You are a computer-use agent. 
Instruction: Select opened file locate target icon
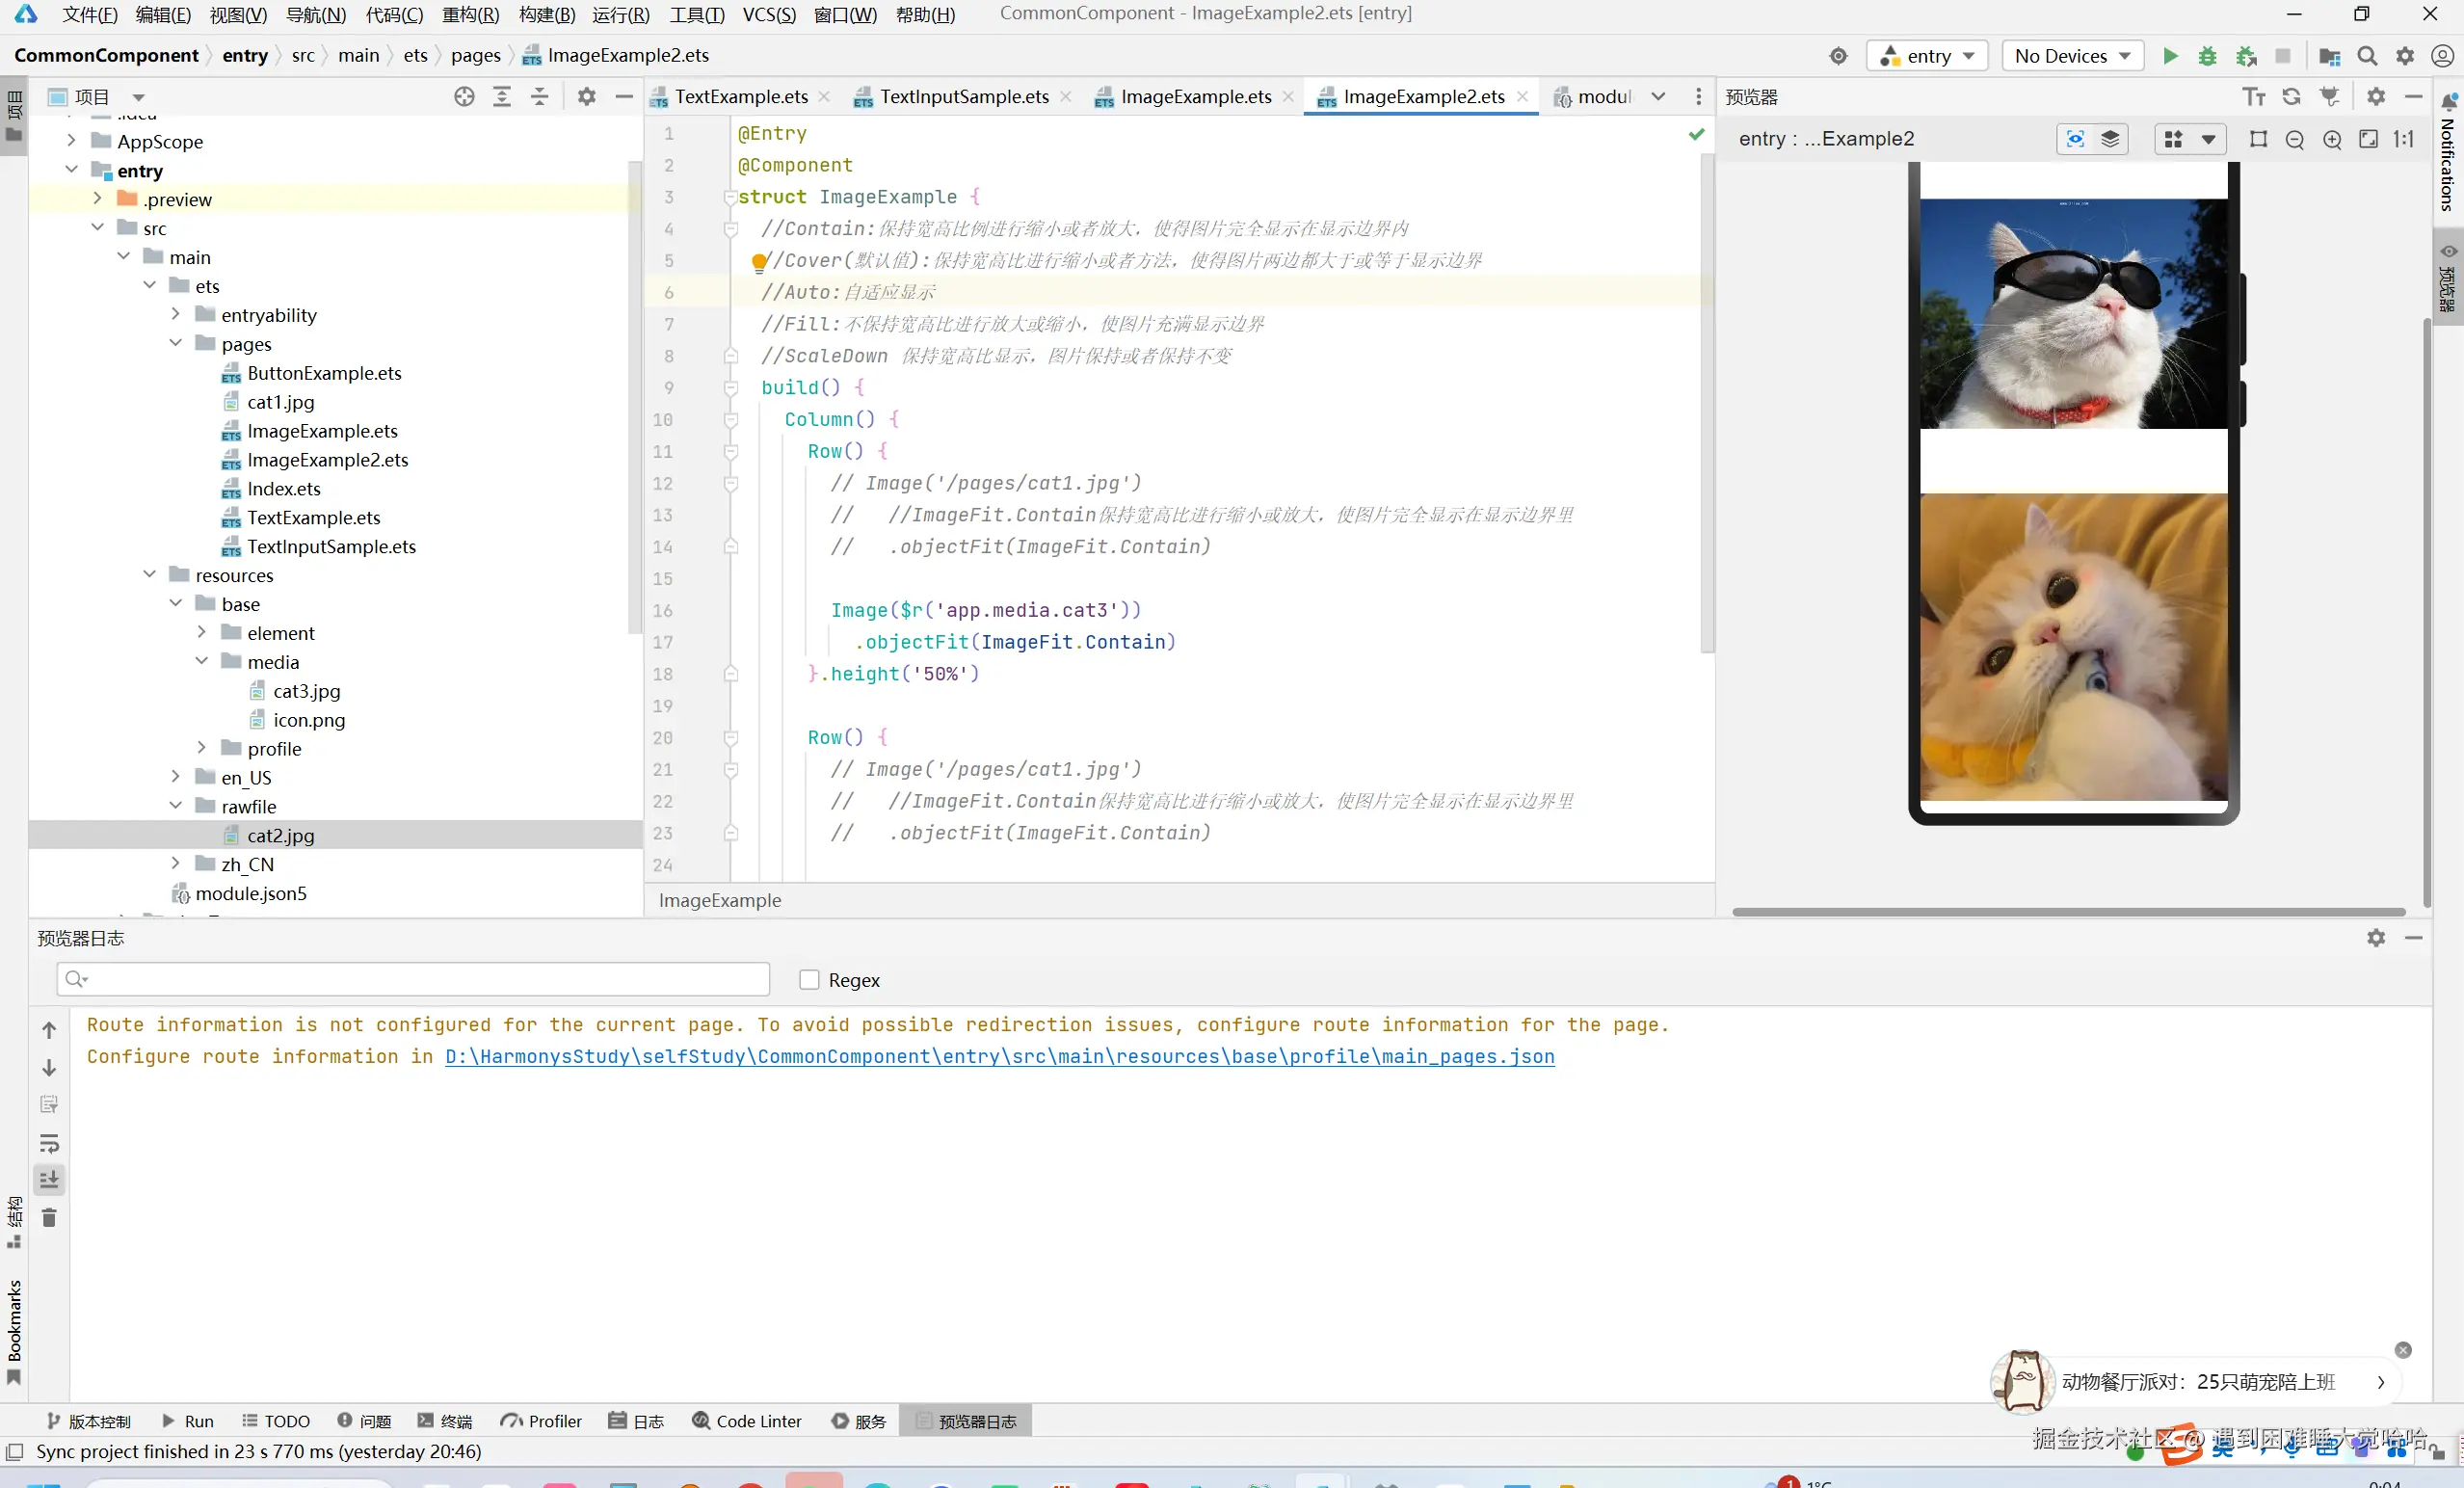[464, 97]
